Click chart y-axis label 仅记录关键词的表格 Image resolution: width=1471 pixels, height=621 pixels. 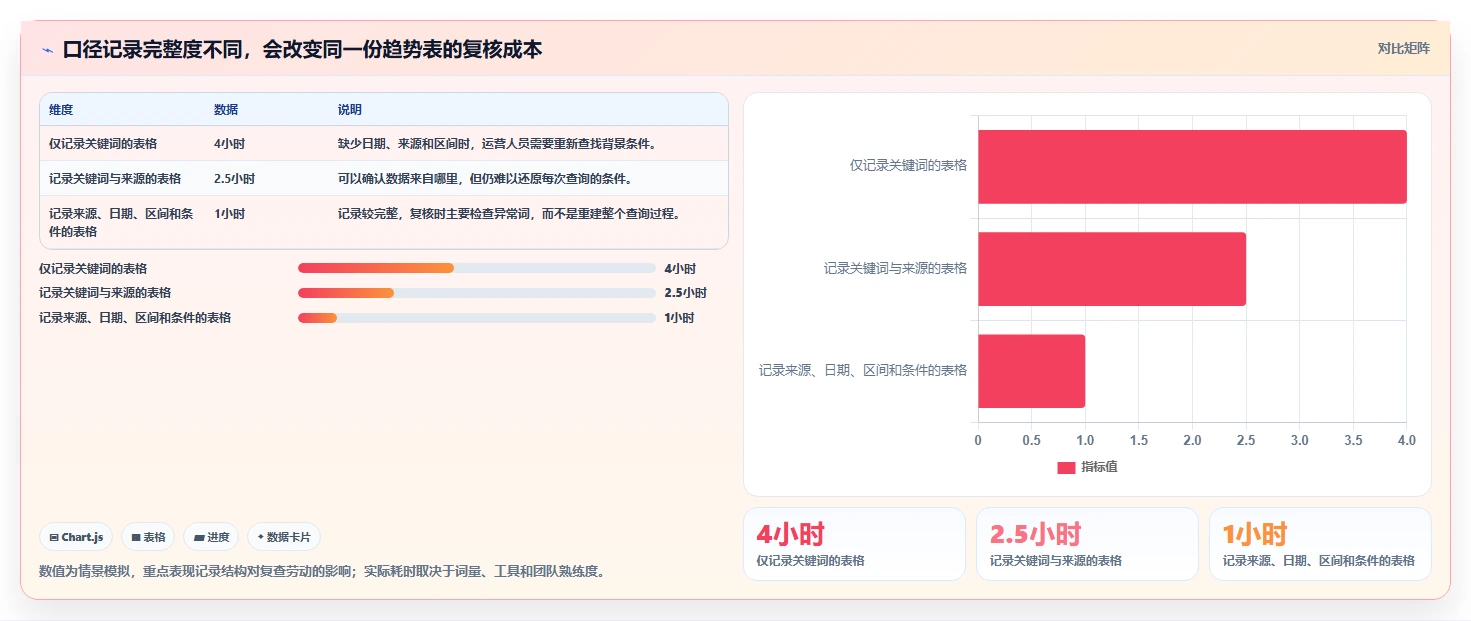[908, 165]
